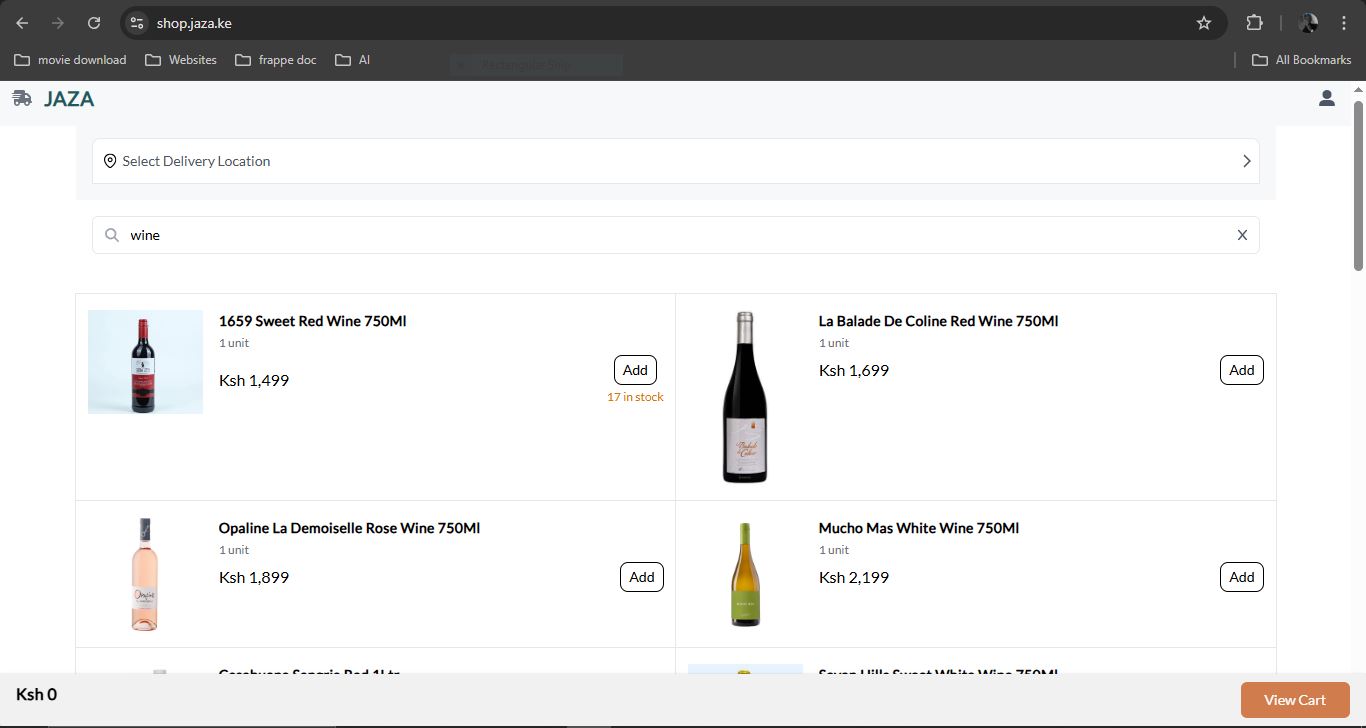Clear the wine search with X icon
This screenshot has width=1366, height=728.
click(1242, 235)
